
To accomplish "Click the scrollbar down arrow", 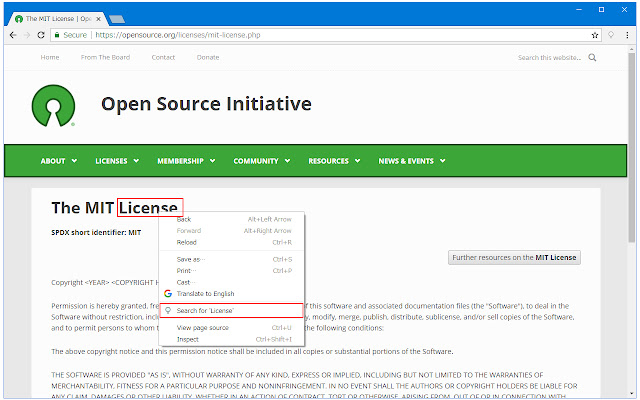I will click(631, 394).
